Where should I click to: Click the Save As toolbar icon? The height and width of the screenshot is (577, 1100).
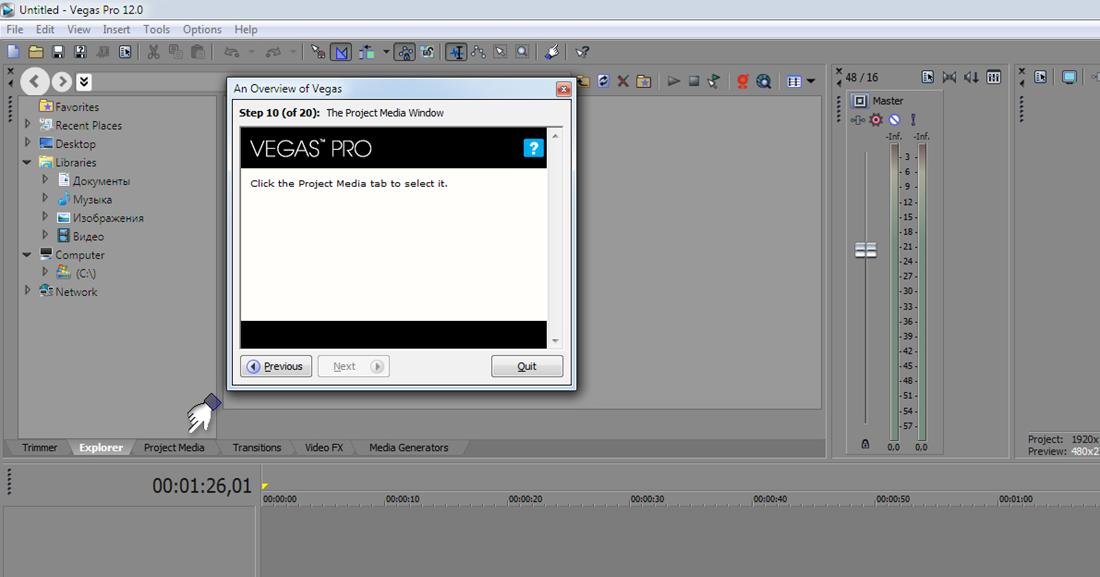tap(81, 52)
